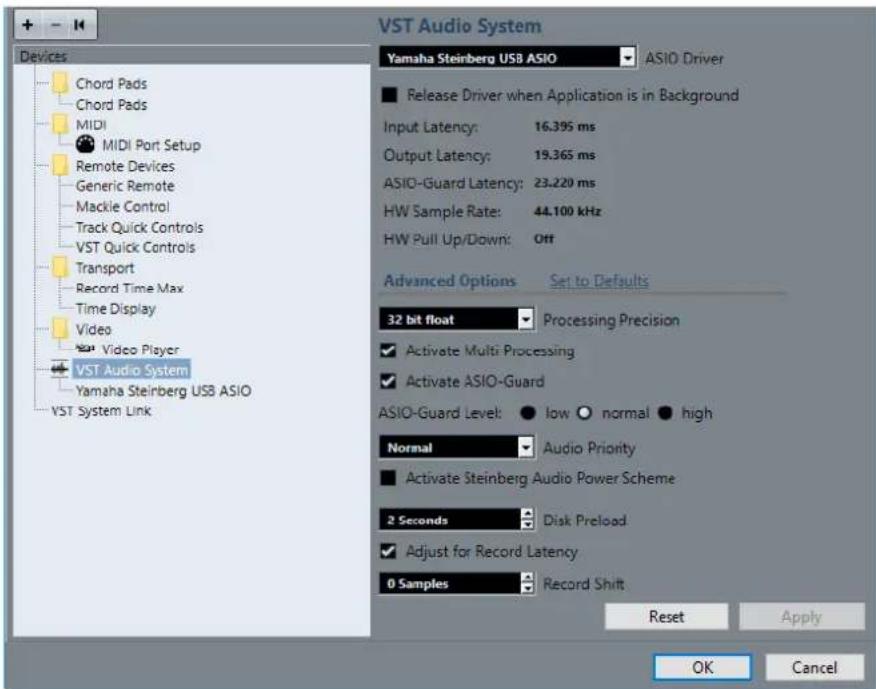Click the Apply button

click(802, 617)
